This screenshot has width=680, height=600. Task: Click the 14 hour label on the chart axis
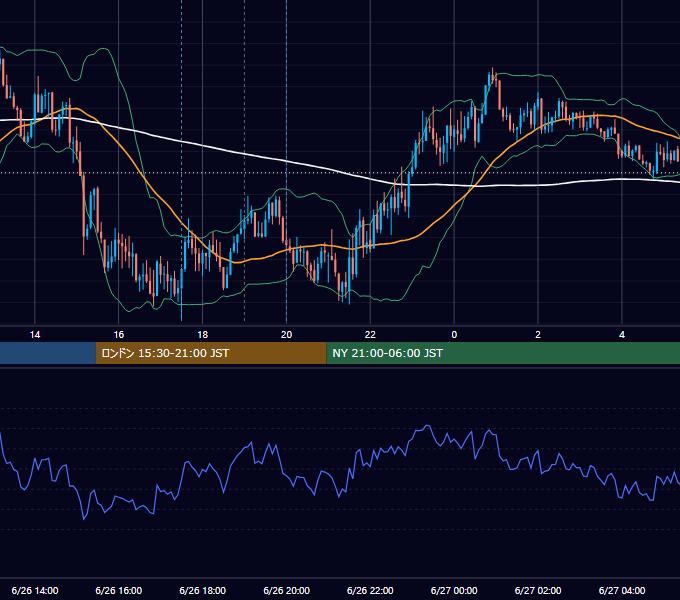(35, 335)
